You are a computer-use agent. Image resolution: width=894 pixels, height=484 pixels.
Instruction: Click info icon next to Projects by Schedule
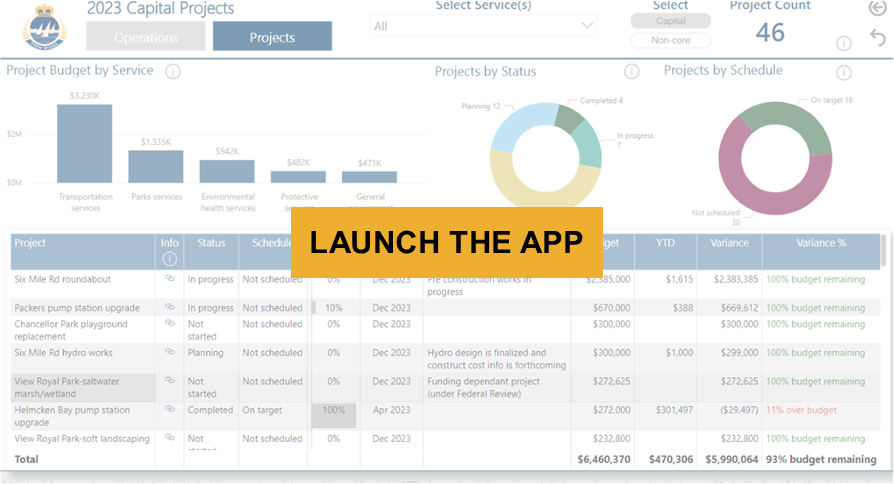click(843, 72)
